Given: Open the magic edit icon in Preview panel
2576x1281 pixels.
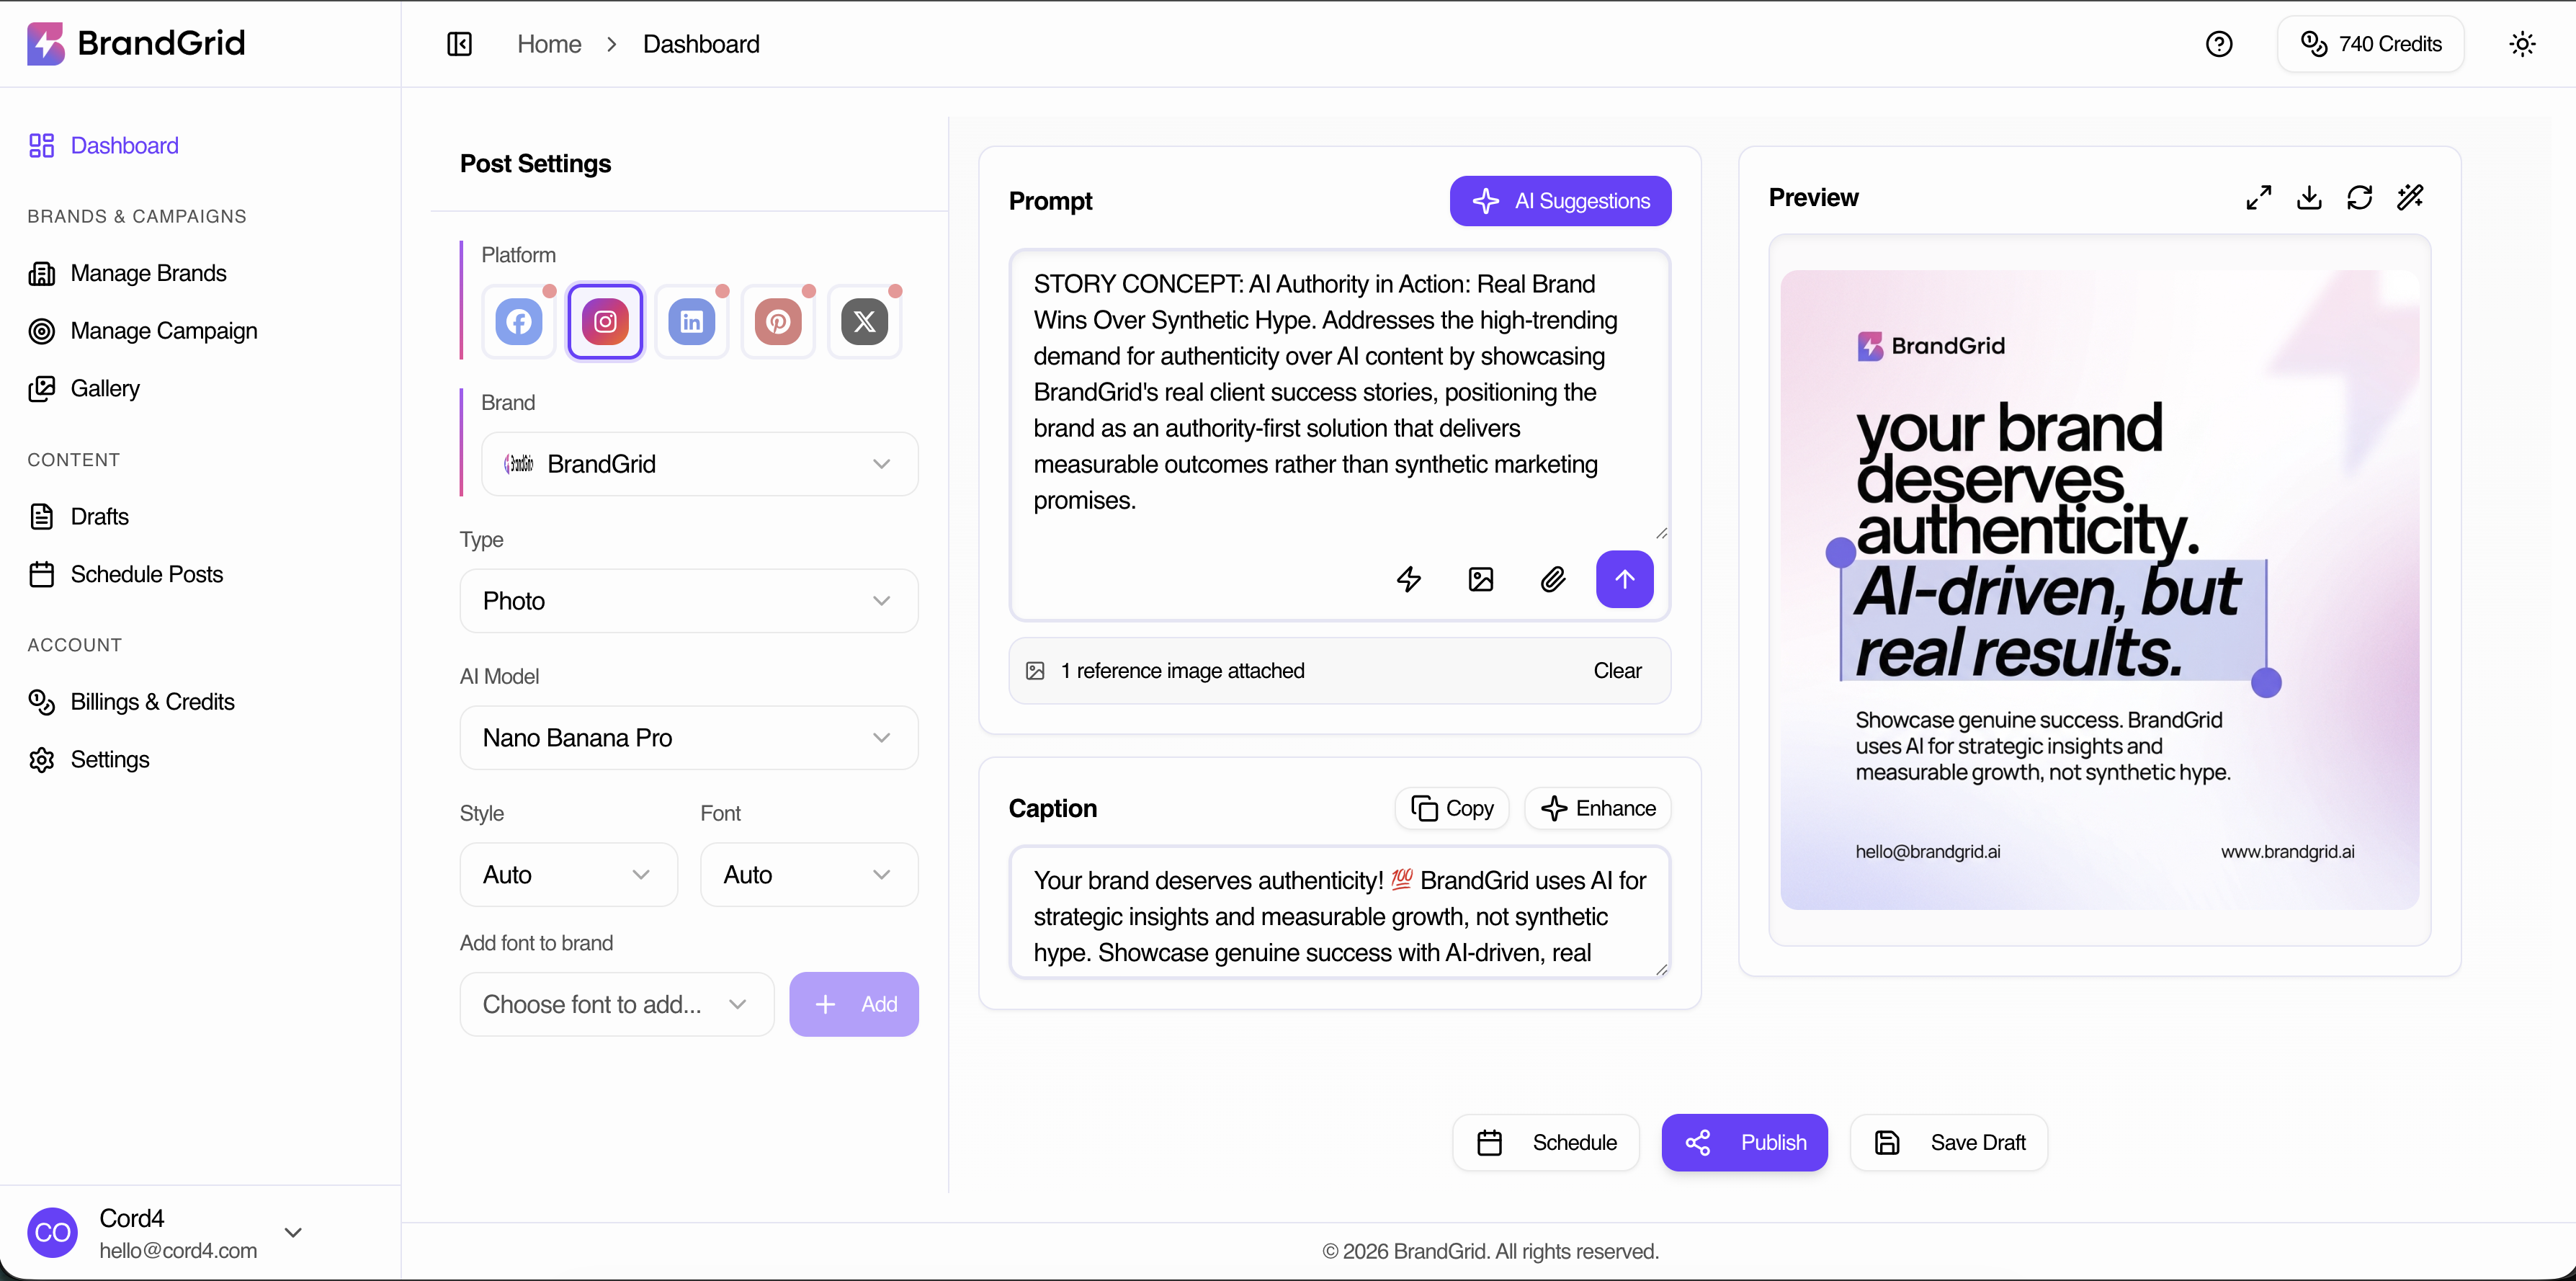Looking at the screenshot, I should click(2411, 197).
